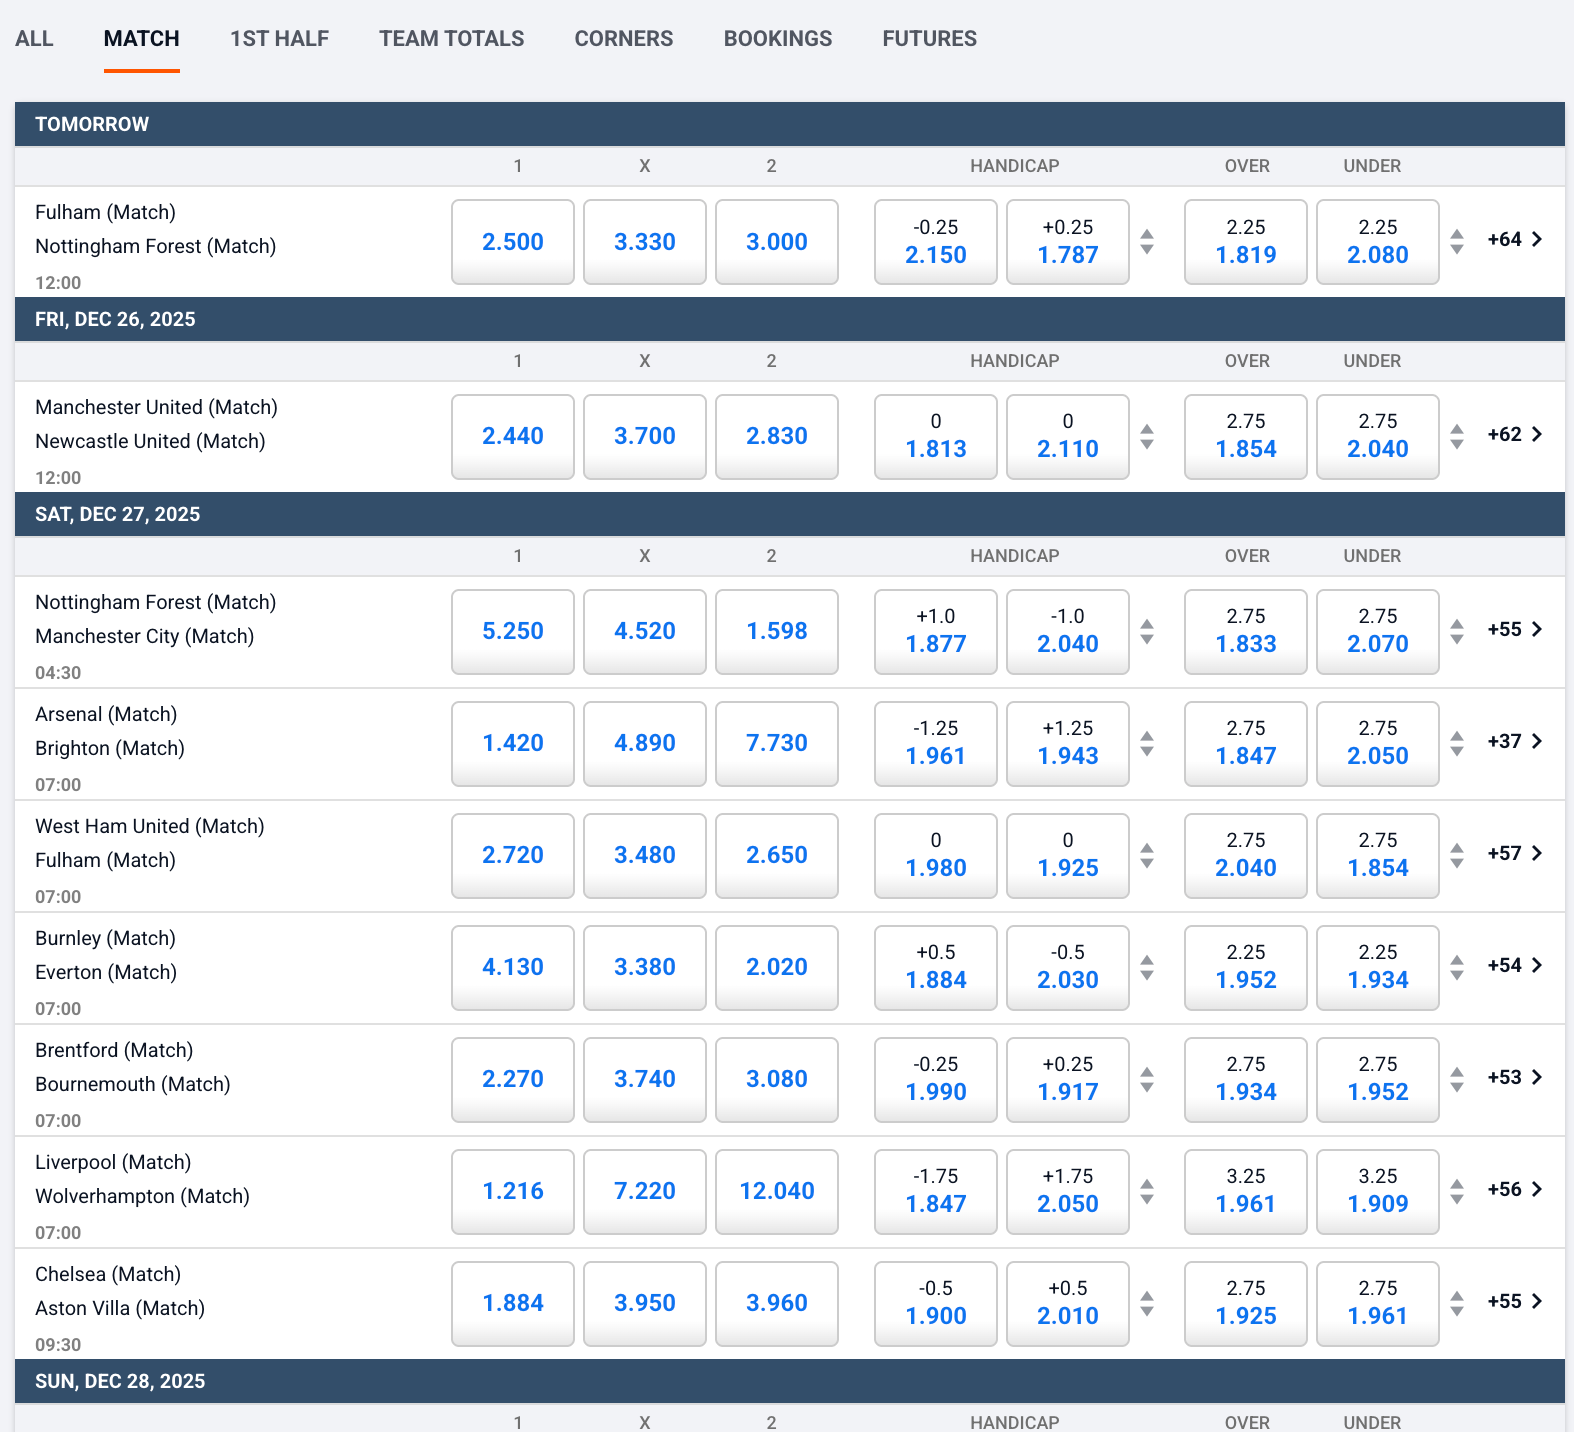Choose Liverpool -1.75 handicap at 1.847
This screenshot has width=1574, height=1432.
(936, 1192)
